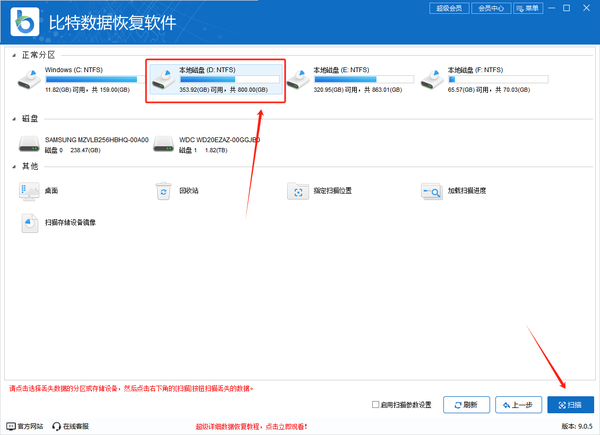
Task: Click the 回收站 recycle bin icon
Action: click(164, 191)
